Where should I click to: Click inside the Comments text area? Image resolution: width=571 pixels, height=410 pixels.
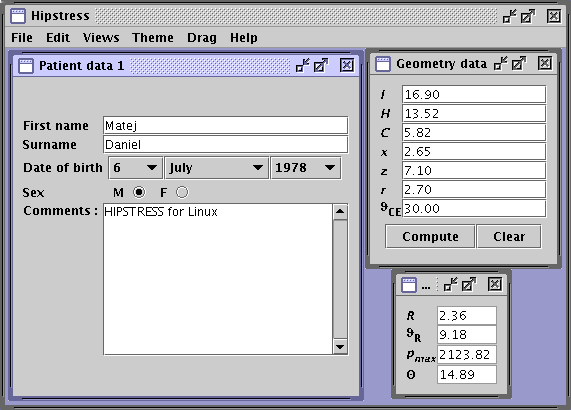218,279
